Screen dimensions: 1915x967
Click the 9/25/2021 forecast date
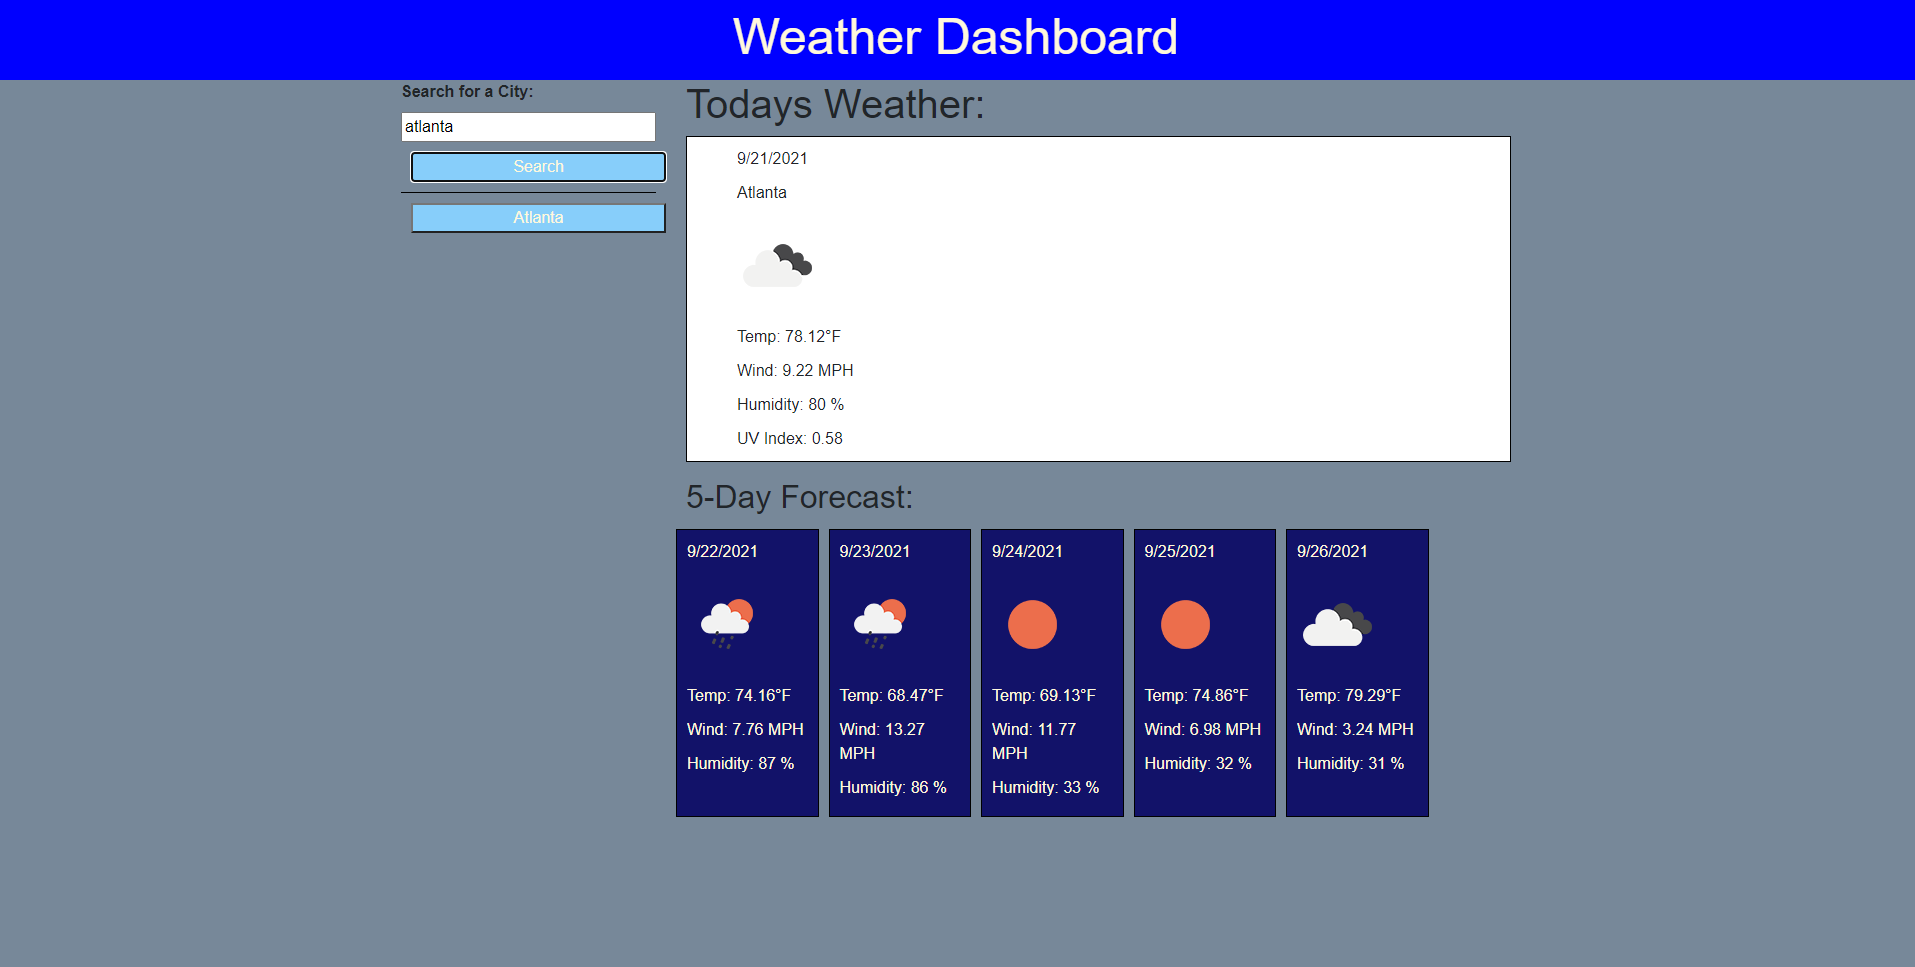1180,551
